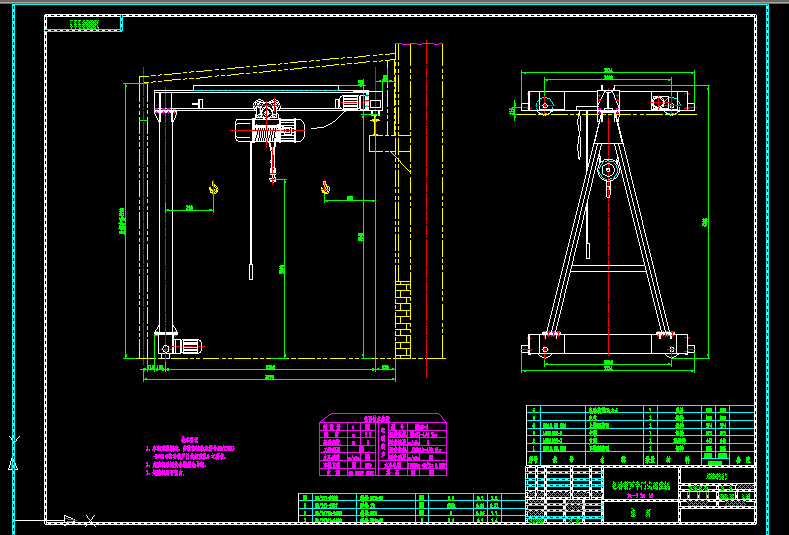
Task: Select the drawing title cell in title block
Action: tap(641, 484)
